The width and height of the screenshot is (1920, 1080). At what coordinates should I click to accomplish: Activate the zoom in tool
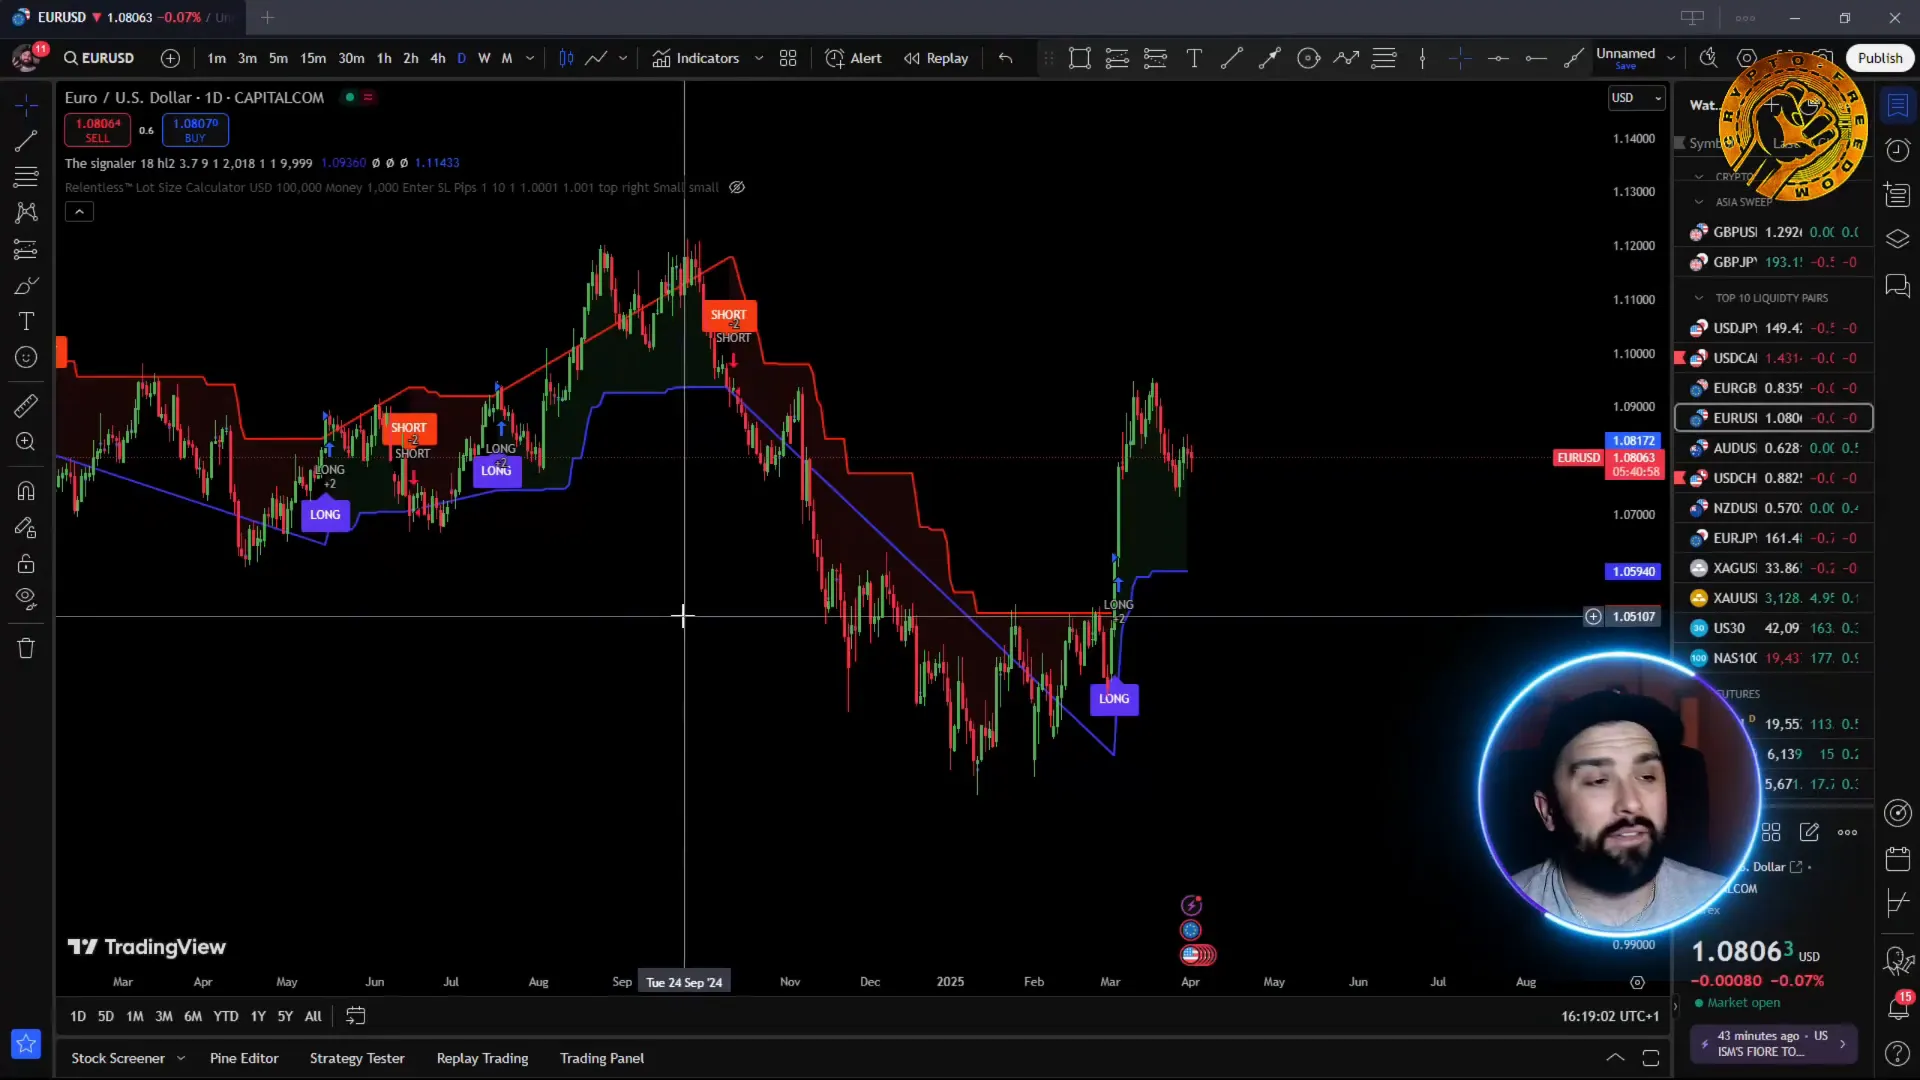[26, 441]
